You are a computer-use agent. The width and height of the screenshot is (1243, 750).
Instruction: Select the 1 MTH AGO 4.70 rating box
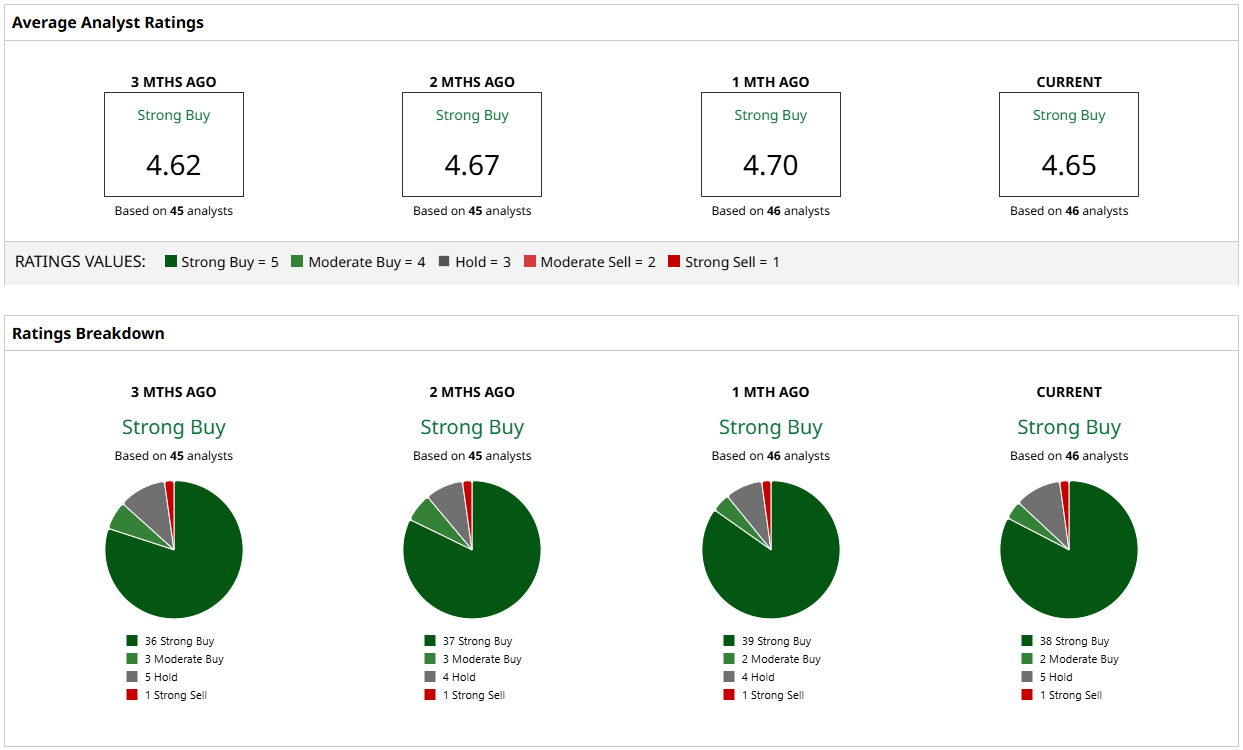pyautogui.click(x=771, y=144)
